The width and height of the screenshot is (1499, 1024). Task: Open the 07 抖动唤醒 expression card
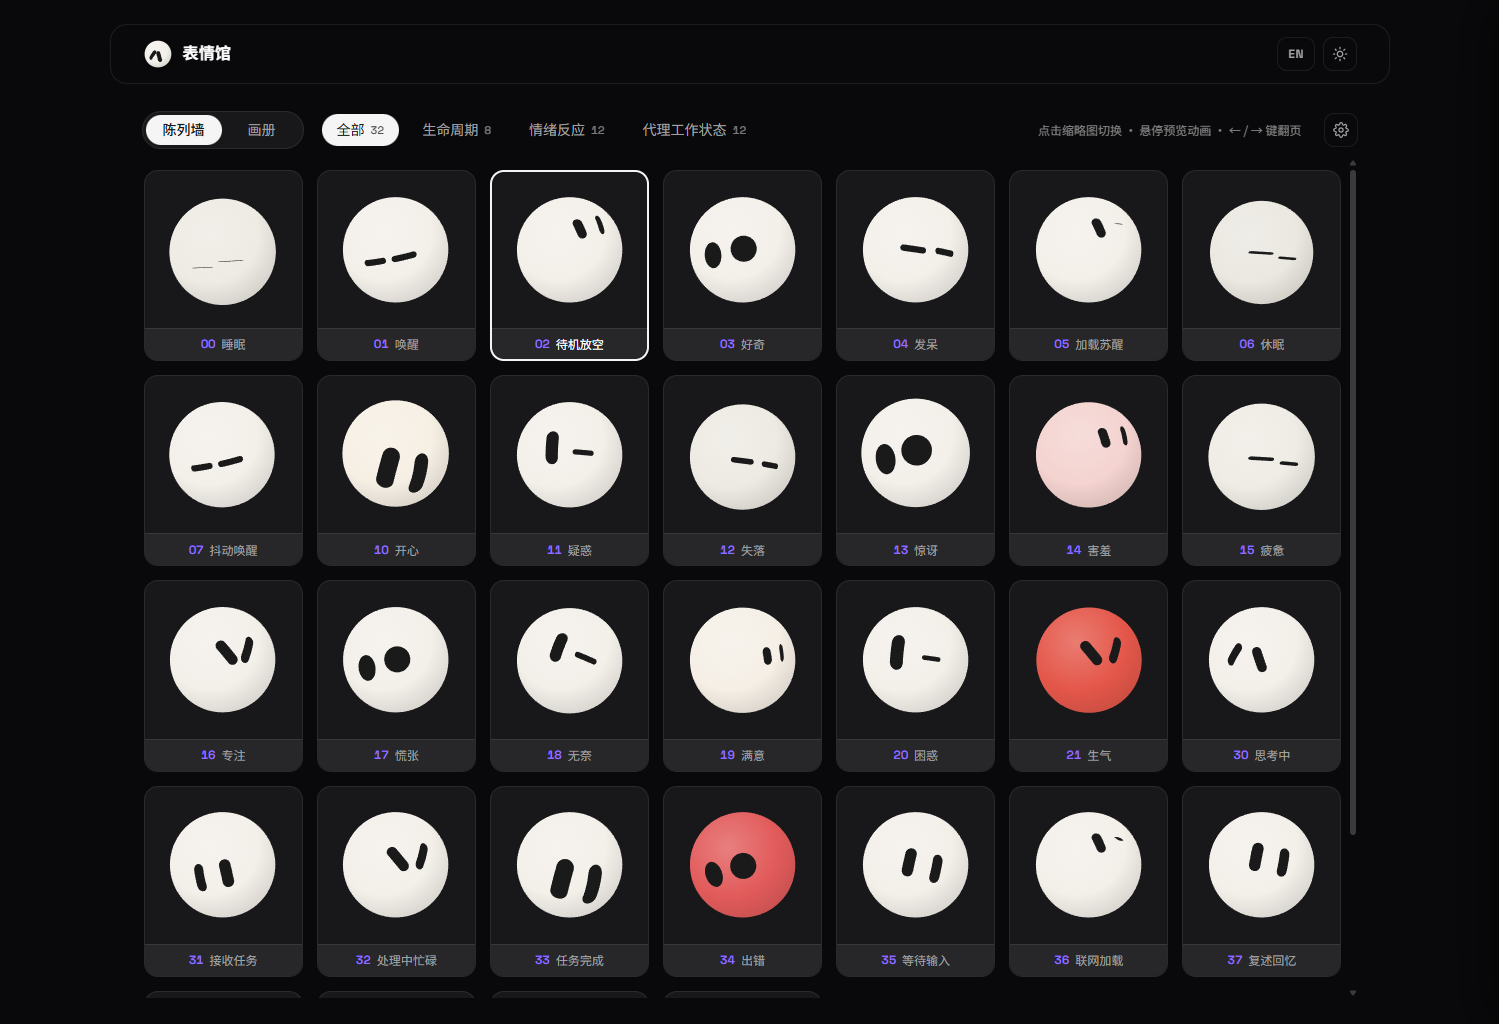pos(223,471)
